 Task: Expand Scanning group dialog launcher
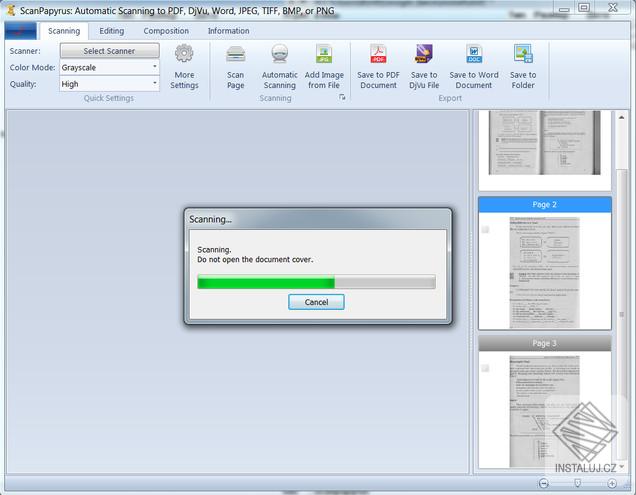tap(342, 97)
